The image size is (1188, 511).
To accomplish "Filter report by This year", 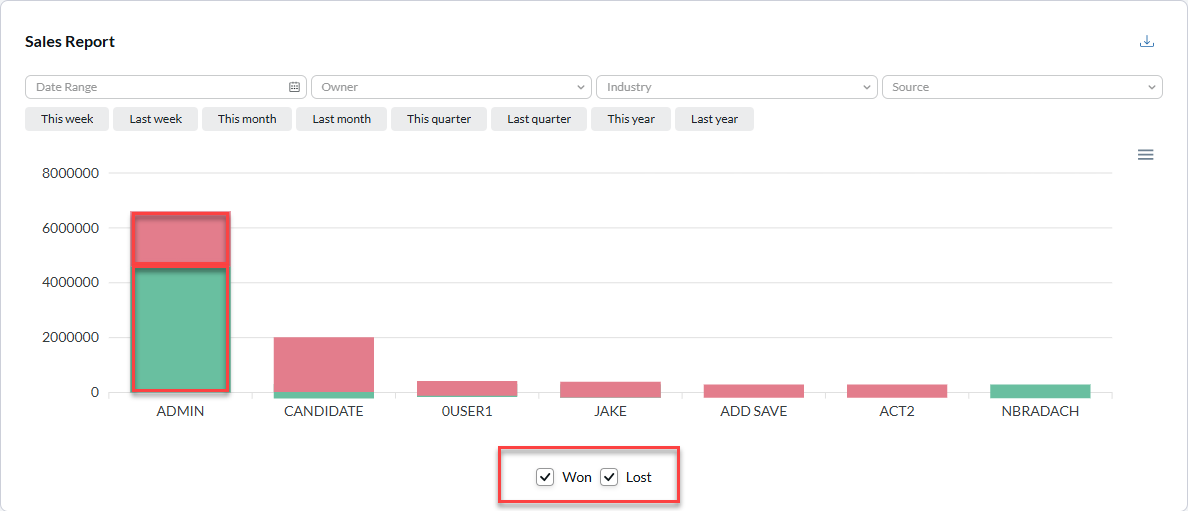I will coord(631,119).
